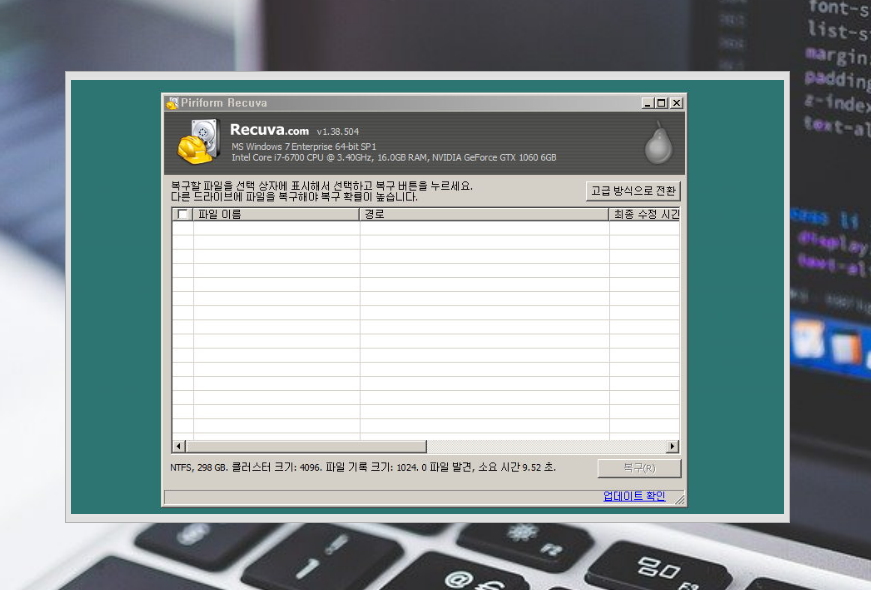Click the 복구(R) recover button

[639, 468]
